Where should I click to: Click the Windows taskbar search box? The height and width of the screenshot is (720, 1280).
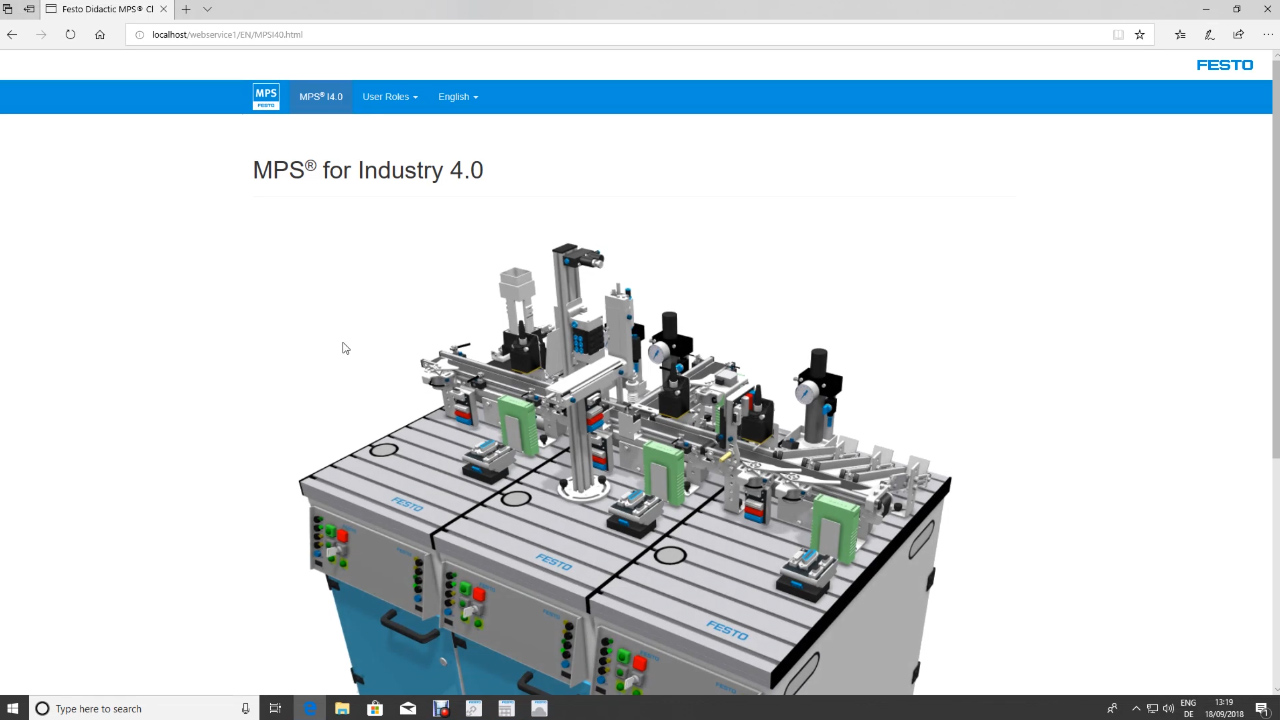coord(140,708)
